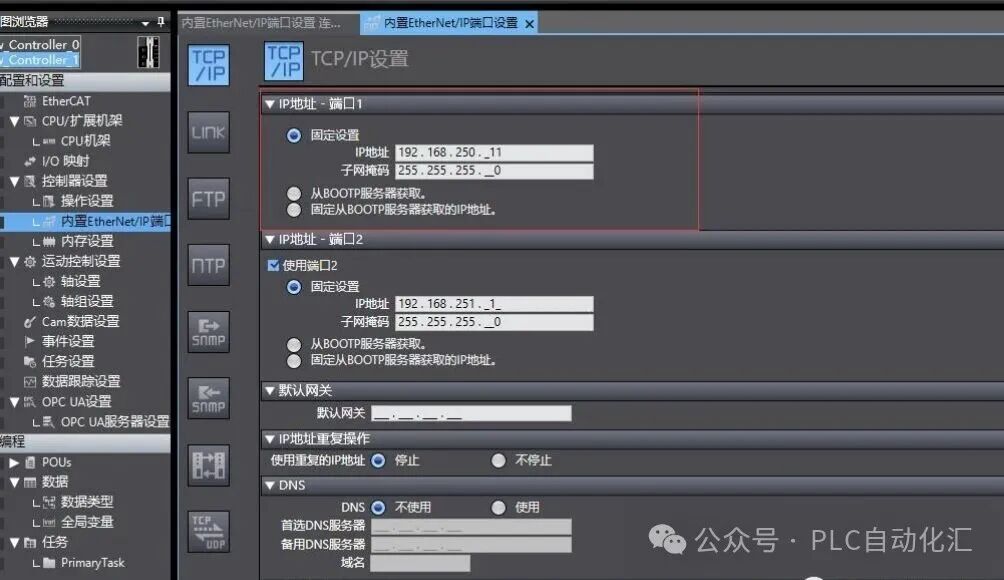Click the EtherCAT icon in the tree
The height and width of the screenshot is (580, 1004).
30,101
